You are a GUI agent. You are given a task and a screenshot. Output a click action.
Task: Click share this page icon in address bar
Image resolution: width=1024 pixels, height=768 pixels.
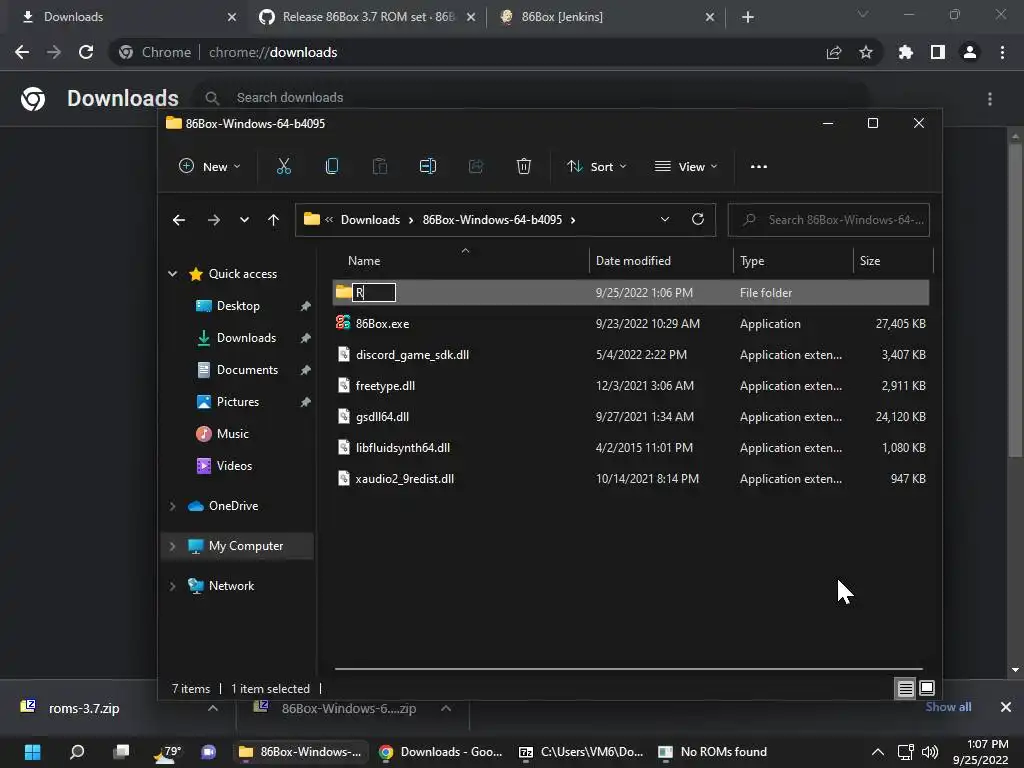pos(834,52)
